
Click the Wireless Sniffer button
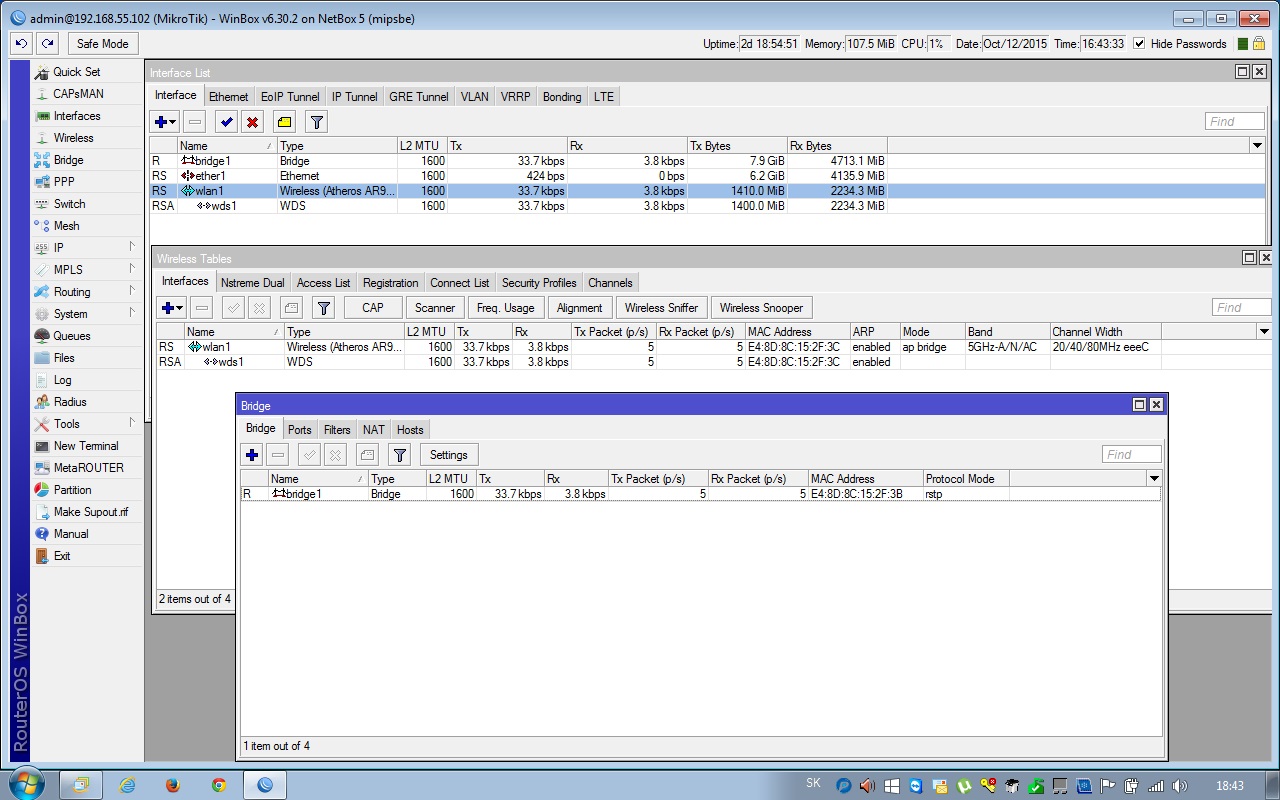662,308
